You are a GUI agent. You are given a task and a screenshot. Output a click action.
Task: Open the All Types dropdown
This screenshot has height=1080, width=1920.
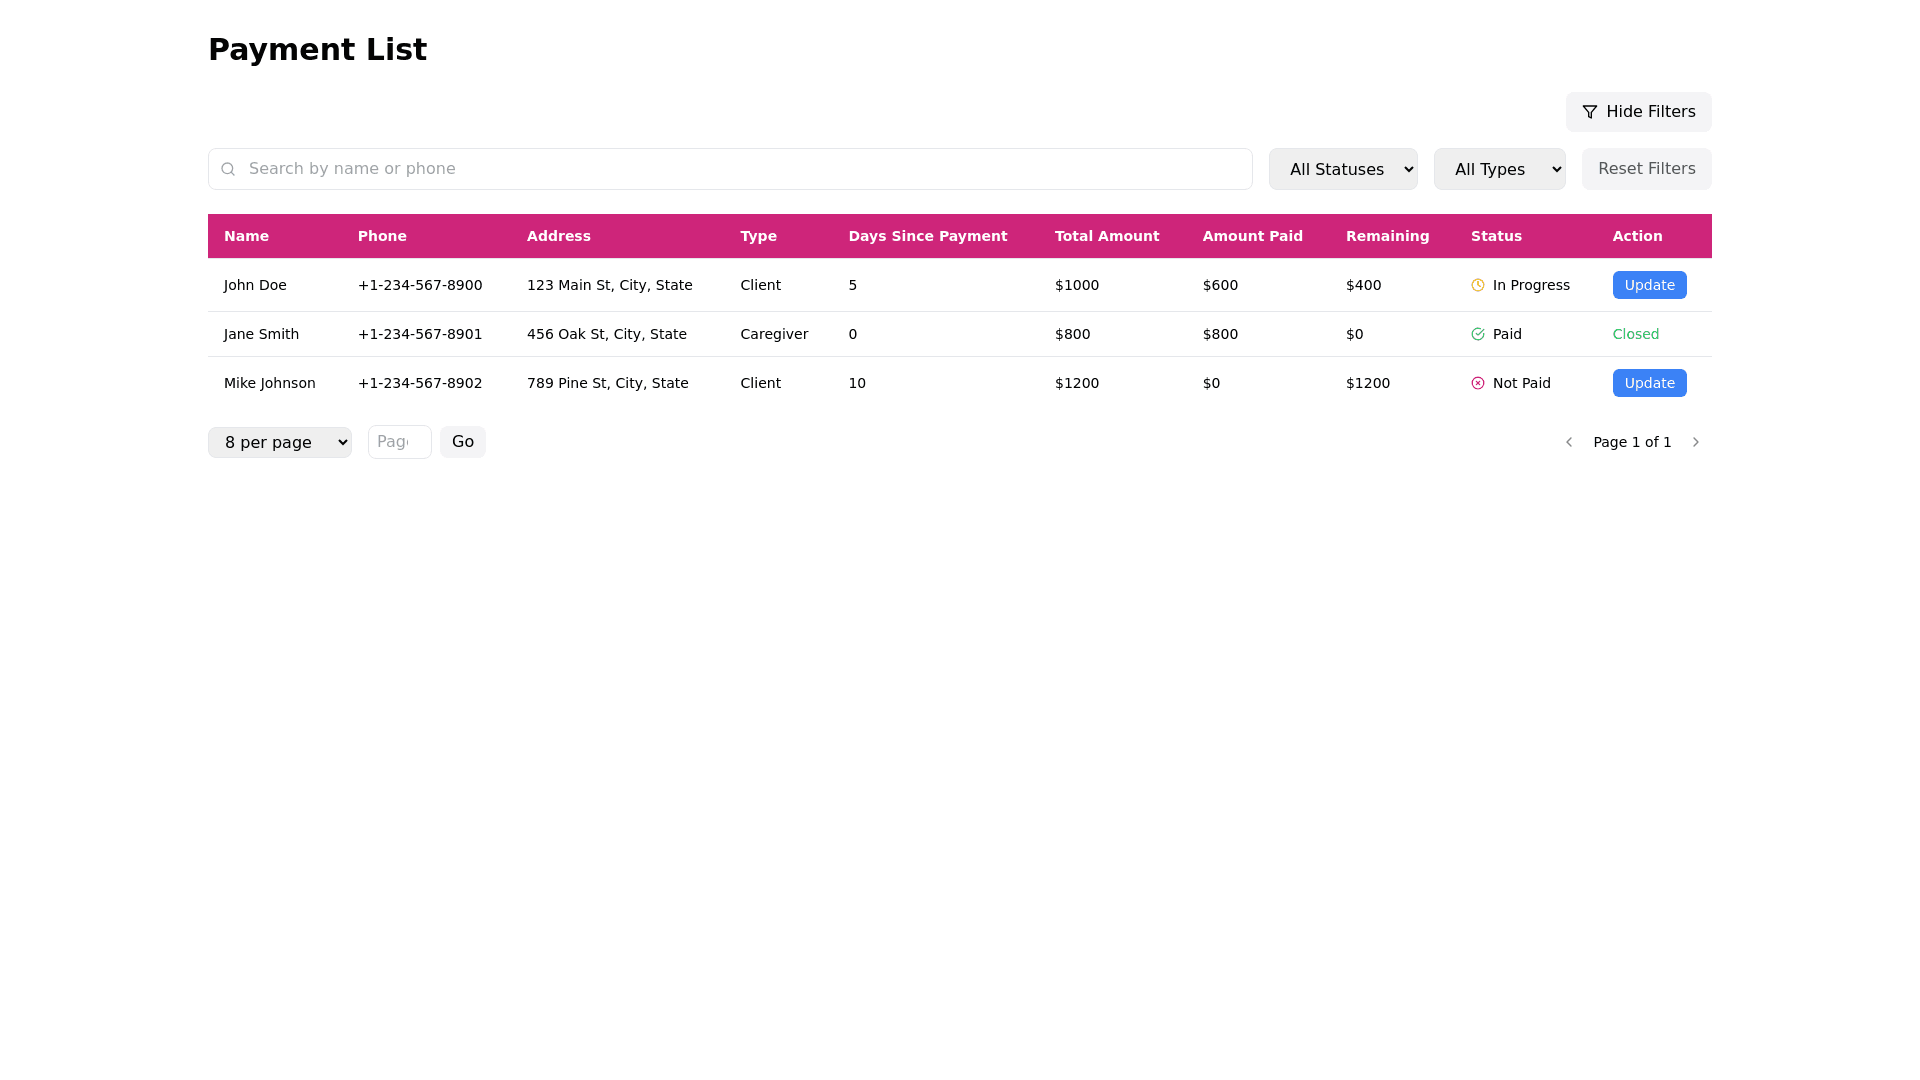[1499, 169]
